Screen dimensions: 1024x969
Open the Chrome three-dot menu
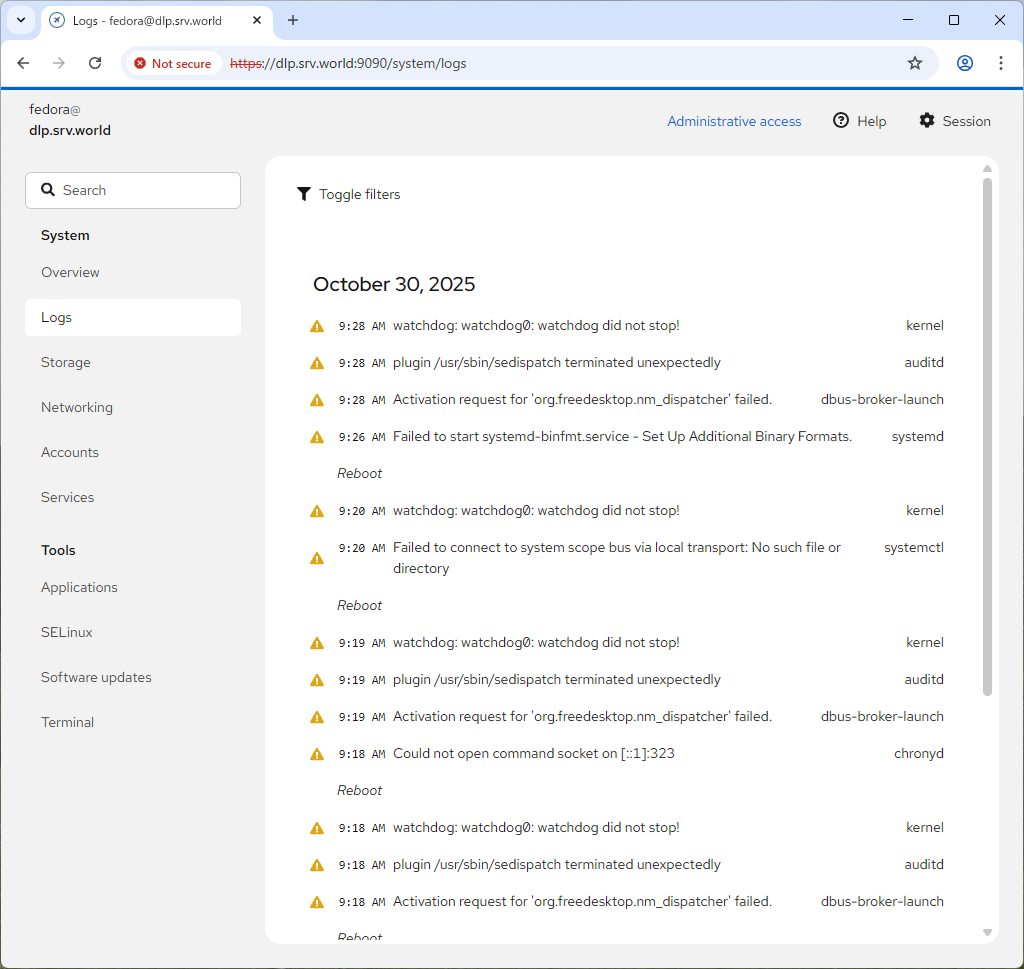(1001, 63)
